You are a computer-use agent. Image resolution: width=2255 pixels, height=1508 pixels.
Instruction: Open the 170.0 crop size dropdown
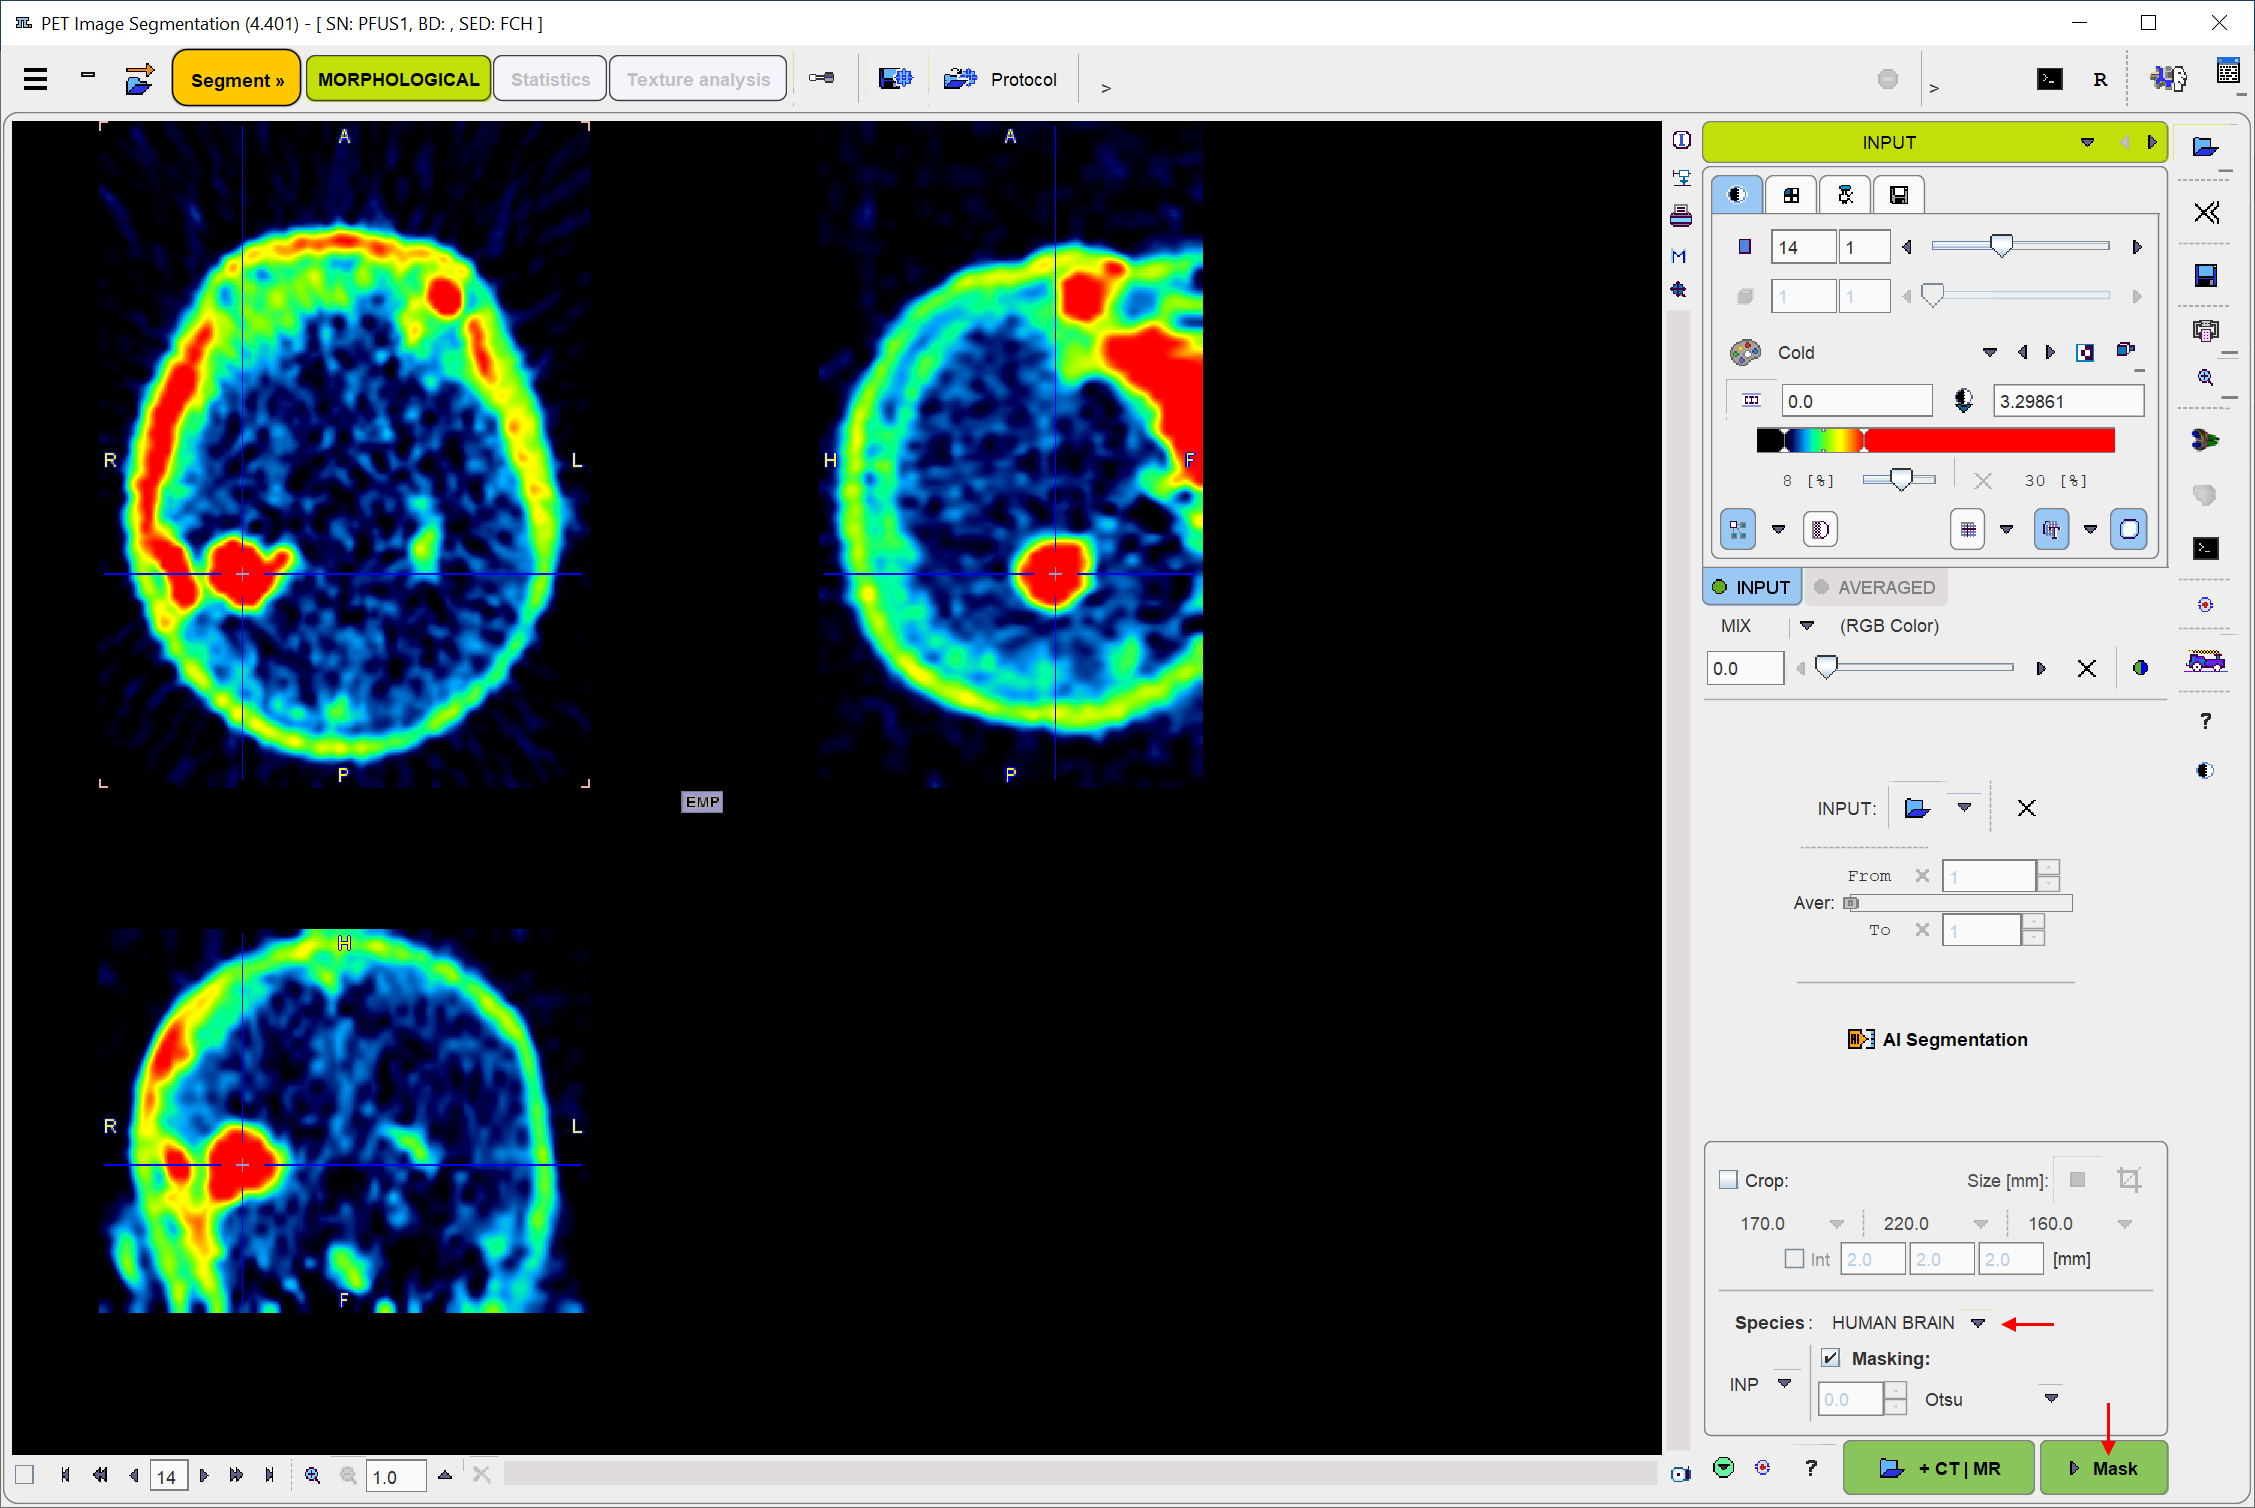pos(1836,1224)
